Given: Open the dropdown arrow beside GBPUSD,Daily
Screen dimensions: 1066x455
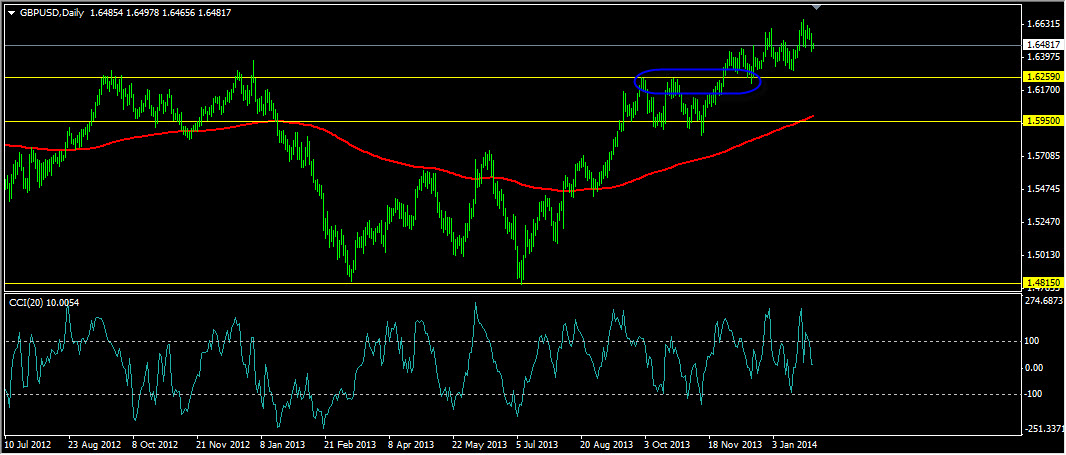Looking at the screenshot, I should 11,12.
